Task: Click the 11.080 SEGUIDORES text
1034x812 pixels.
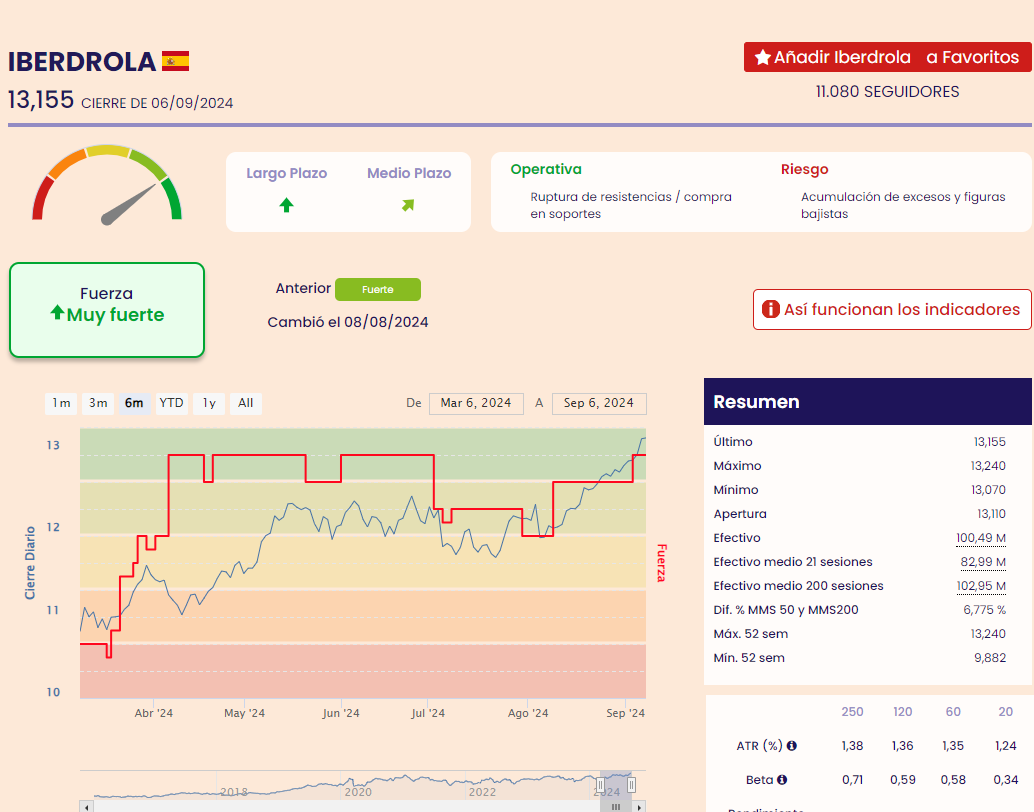Action: pos(887,92)
